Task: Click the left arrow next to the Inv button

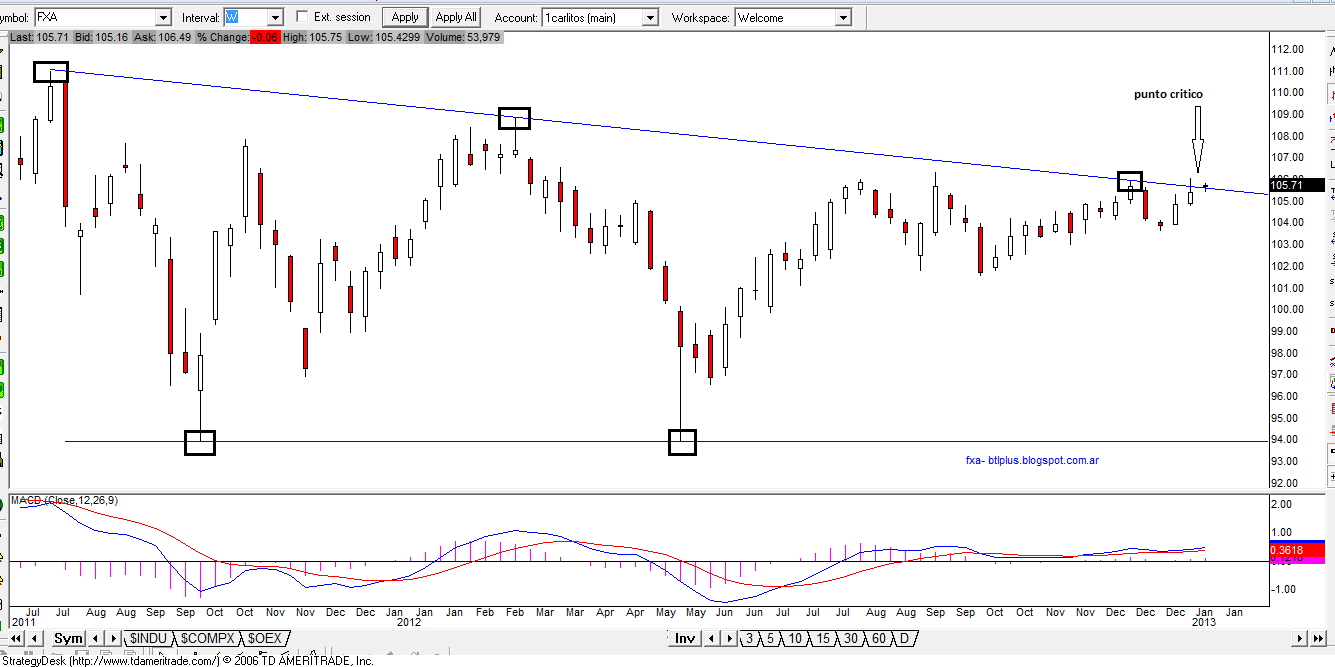Action: pyautogui.click(x=712, y=638)
